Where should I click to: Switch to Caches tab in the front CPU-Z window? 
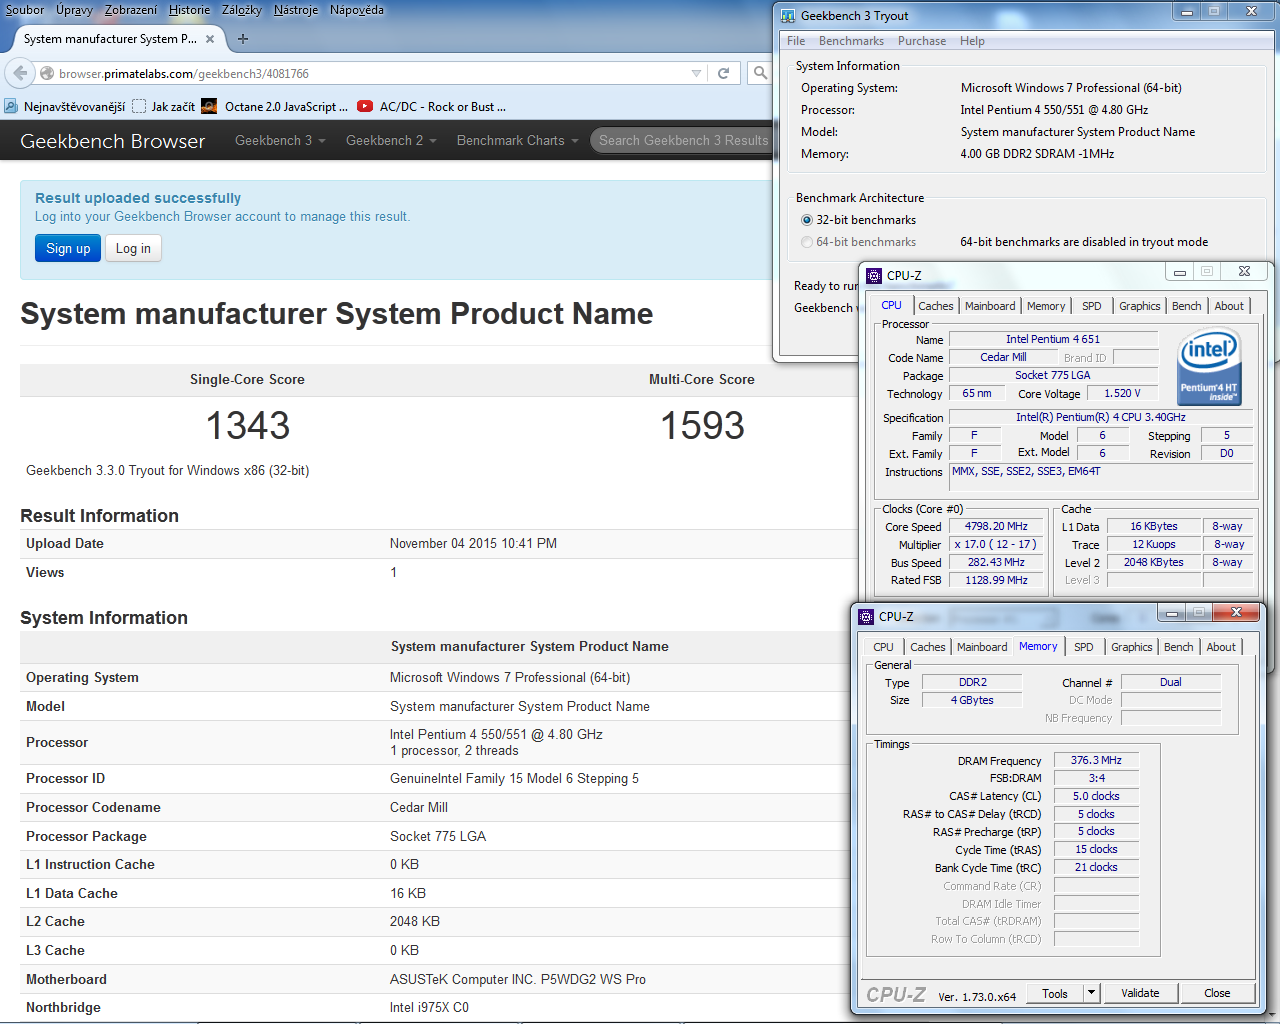click(928, 647)
